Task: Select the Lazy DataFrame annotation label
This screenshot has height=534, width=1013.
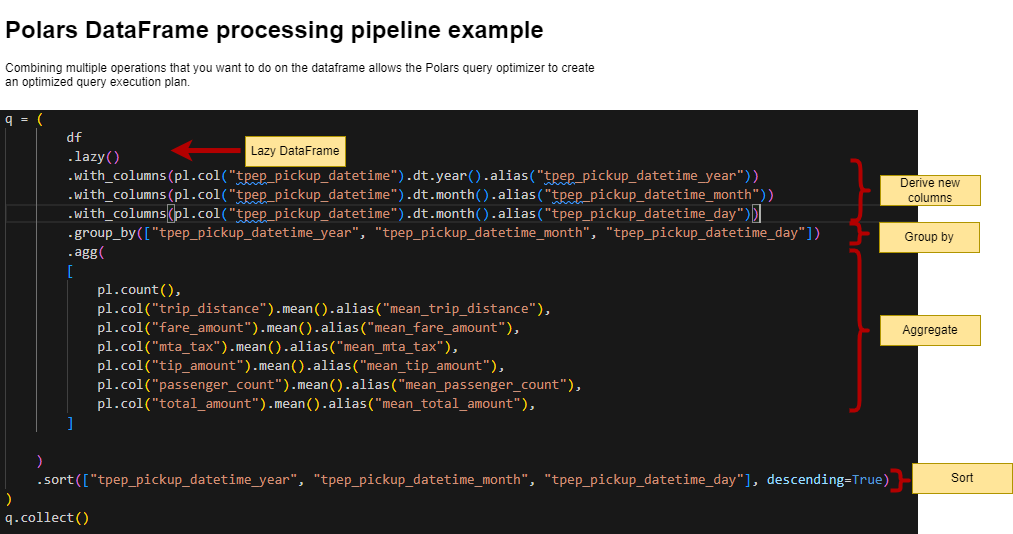Action: point(295,151)
